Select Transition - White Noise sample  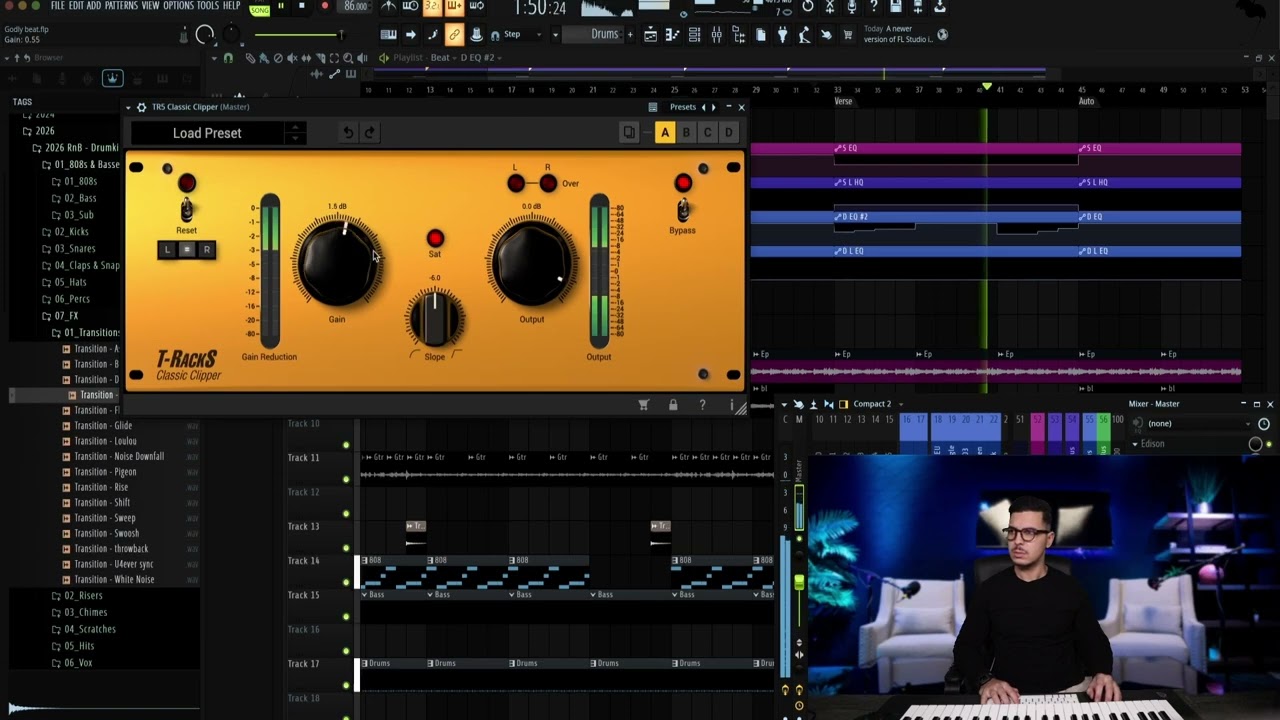(x=114, y=580)
